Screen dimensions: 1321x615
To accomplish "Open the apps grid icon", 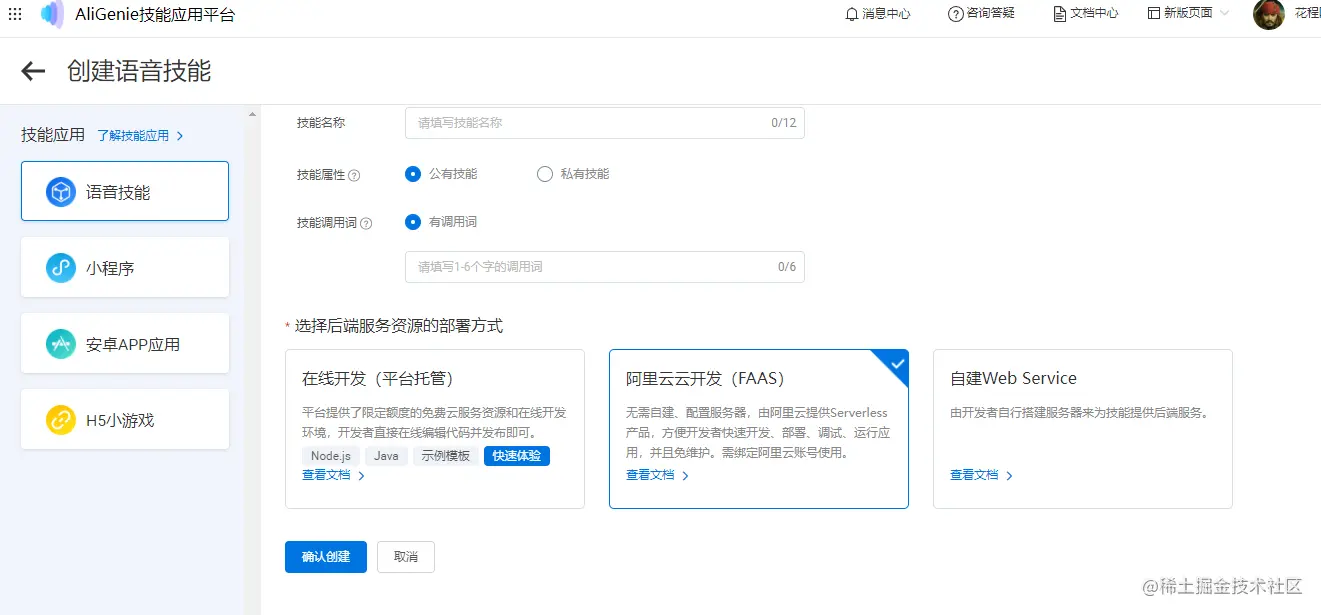I will [15, 14].
